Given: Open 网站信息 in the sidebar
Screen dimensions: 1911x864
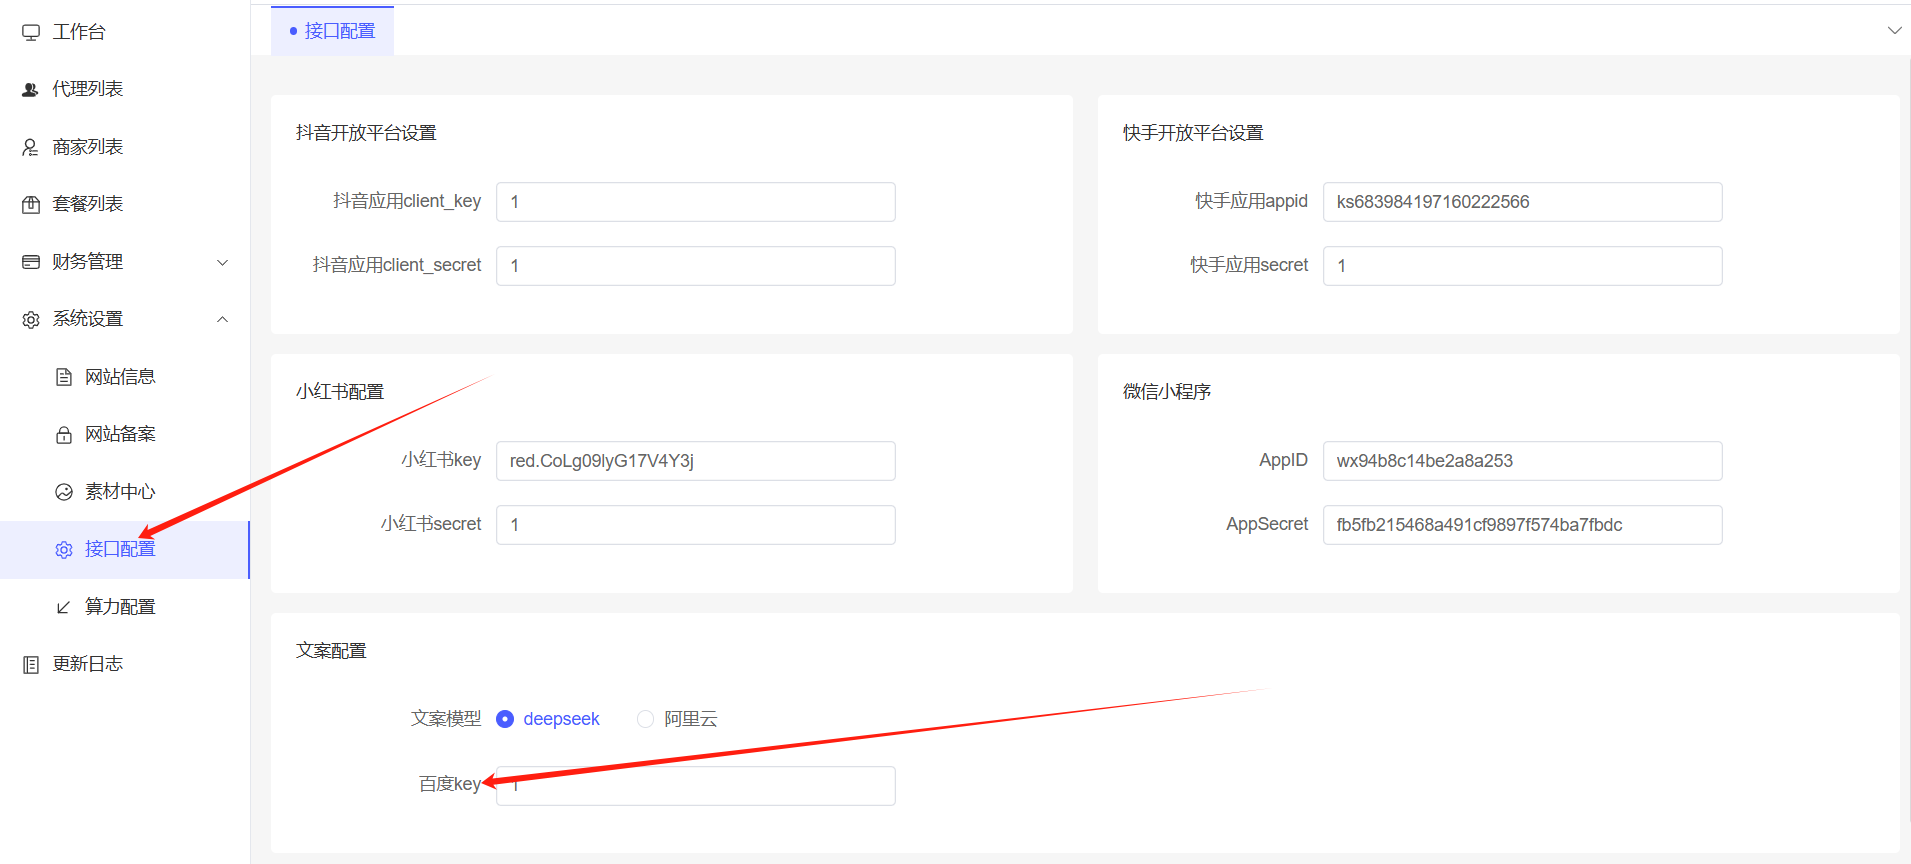Looking at the screenshot, I should [120, 377].
